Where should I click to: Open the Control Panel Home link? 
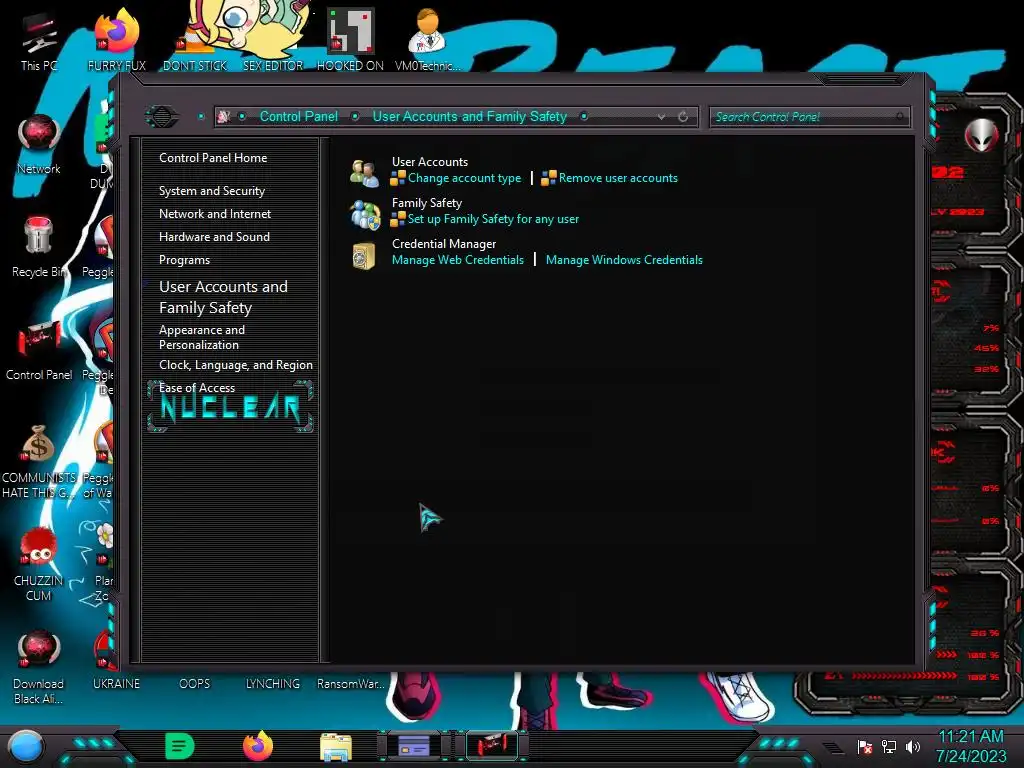coord(213,157)
